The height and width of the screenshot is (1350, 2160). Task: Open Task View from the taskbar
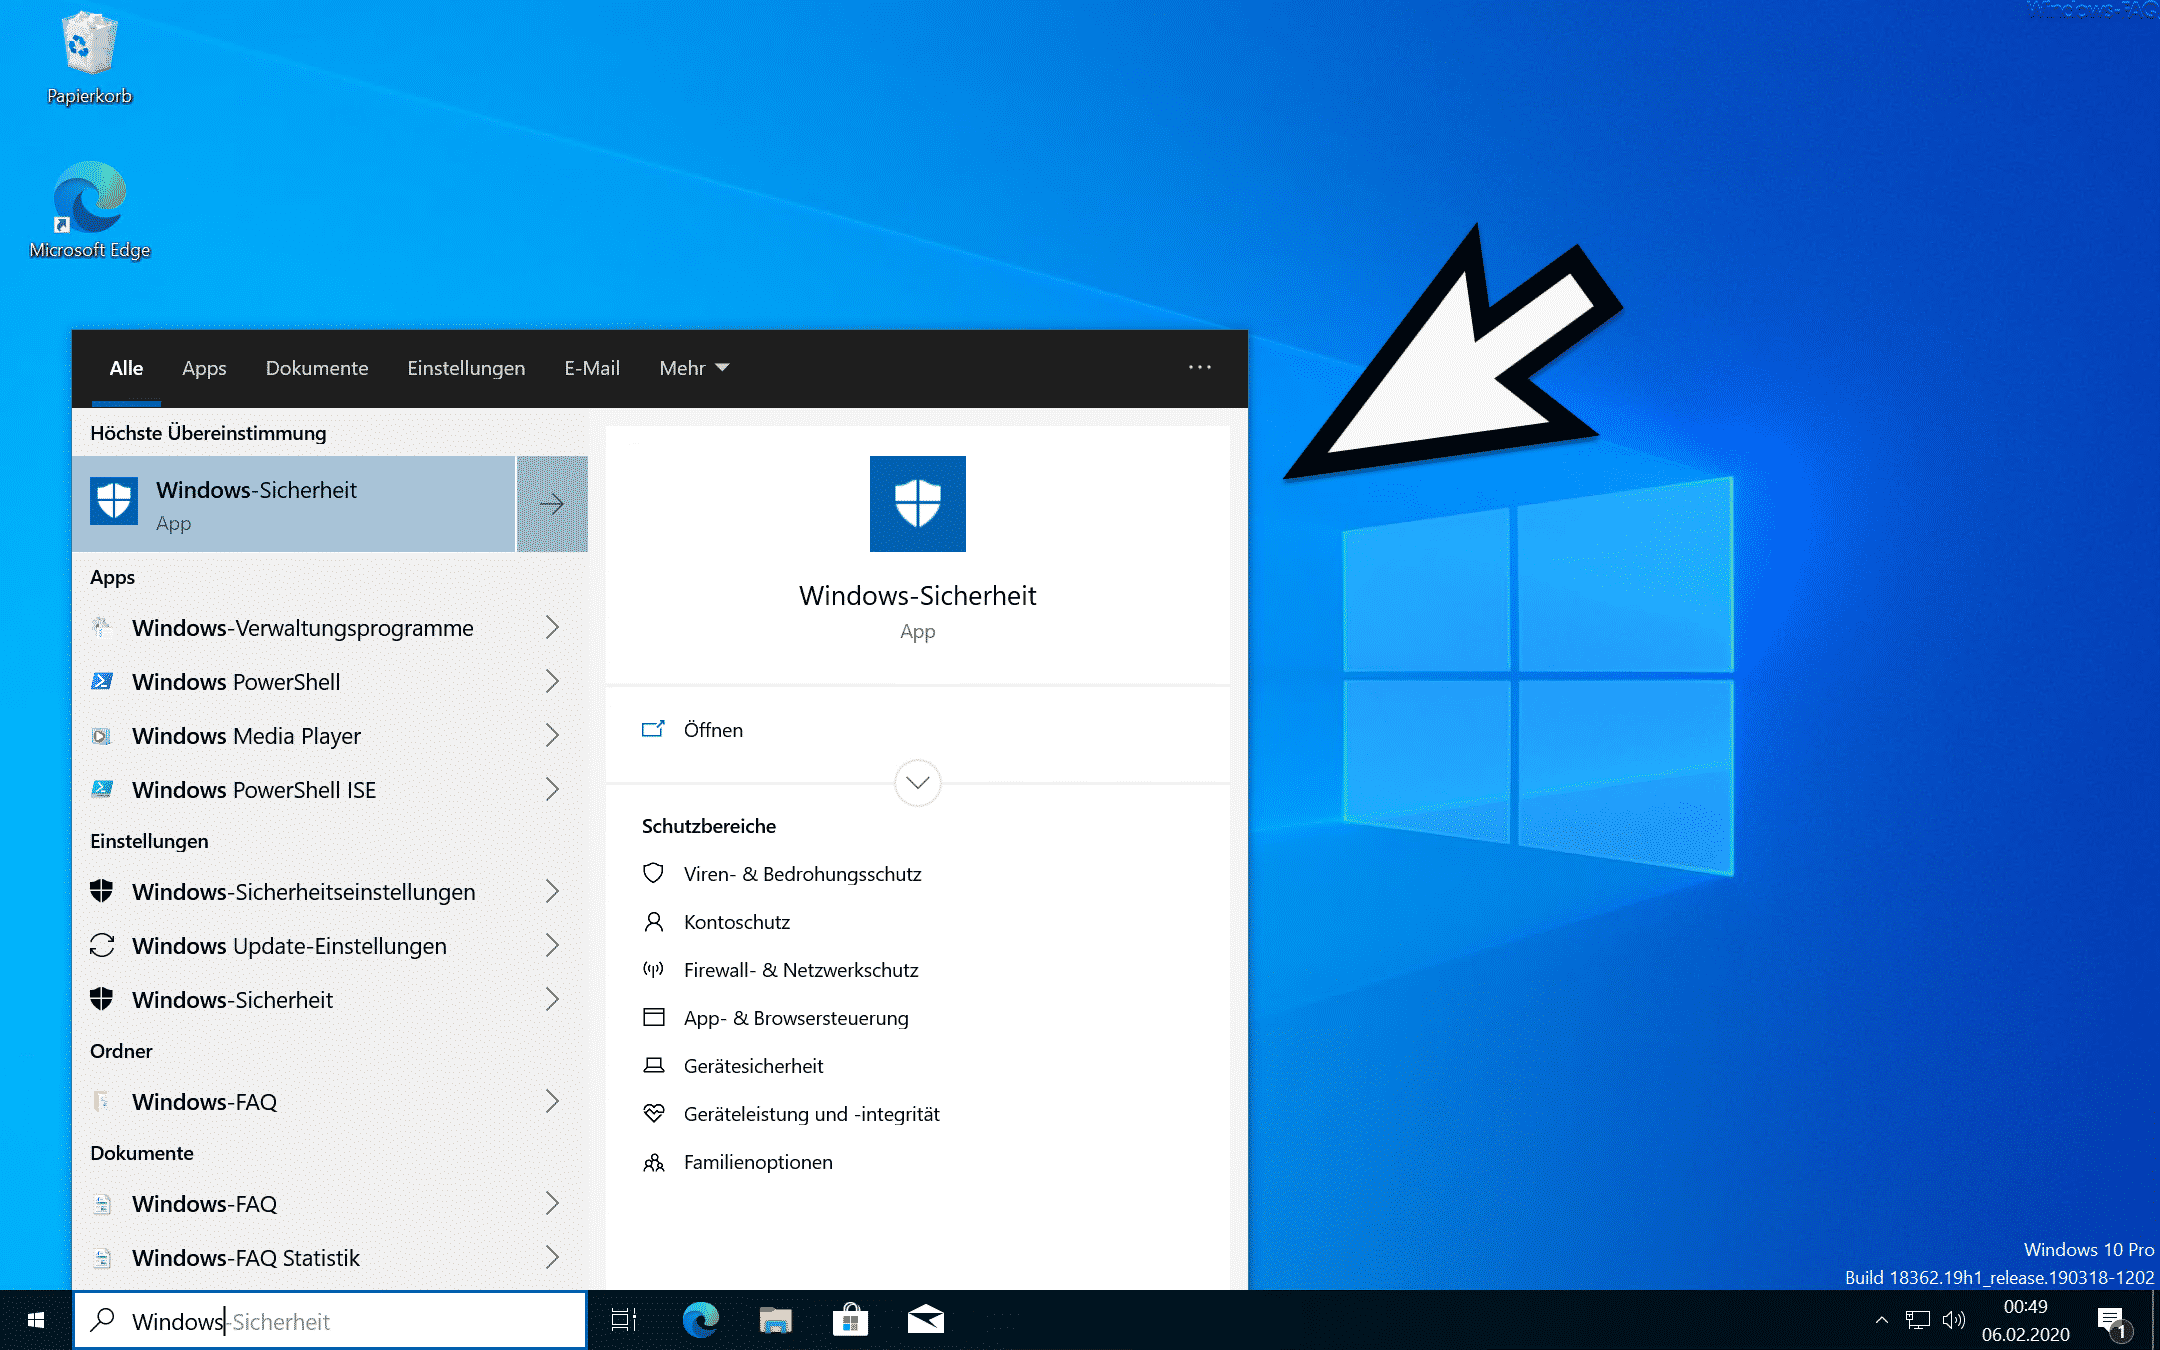point(624,1320)
